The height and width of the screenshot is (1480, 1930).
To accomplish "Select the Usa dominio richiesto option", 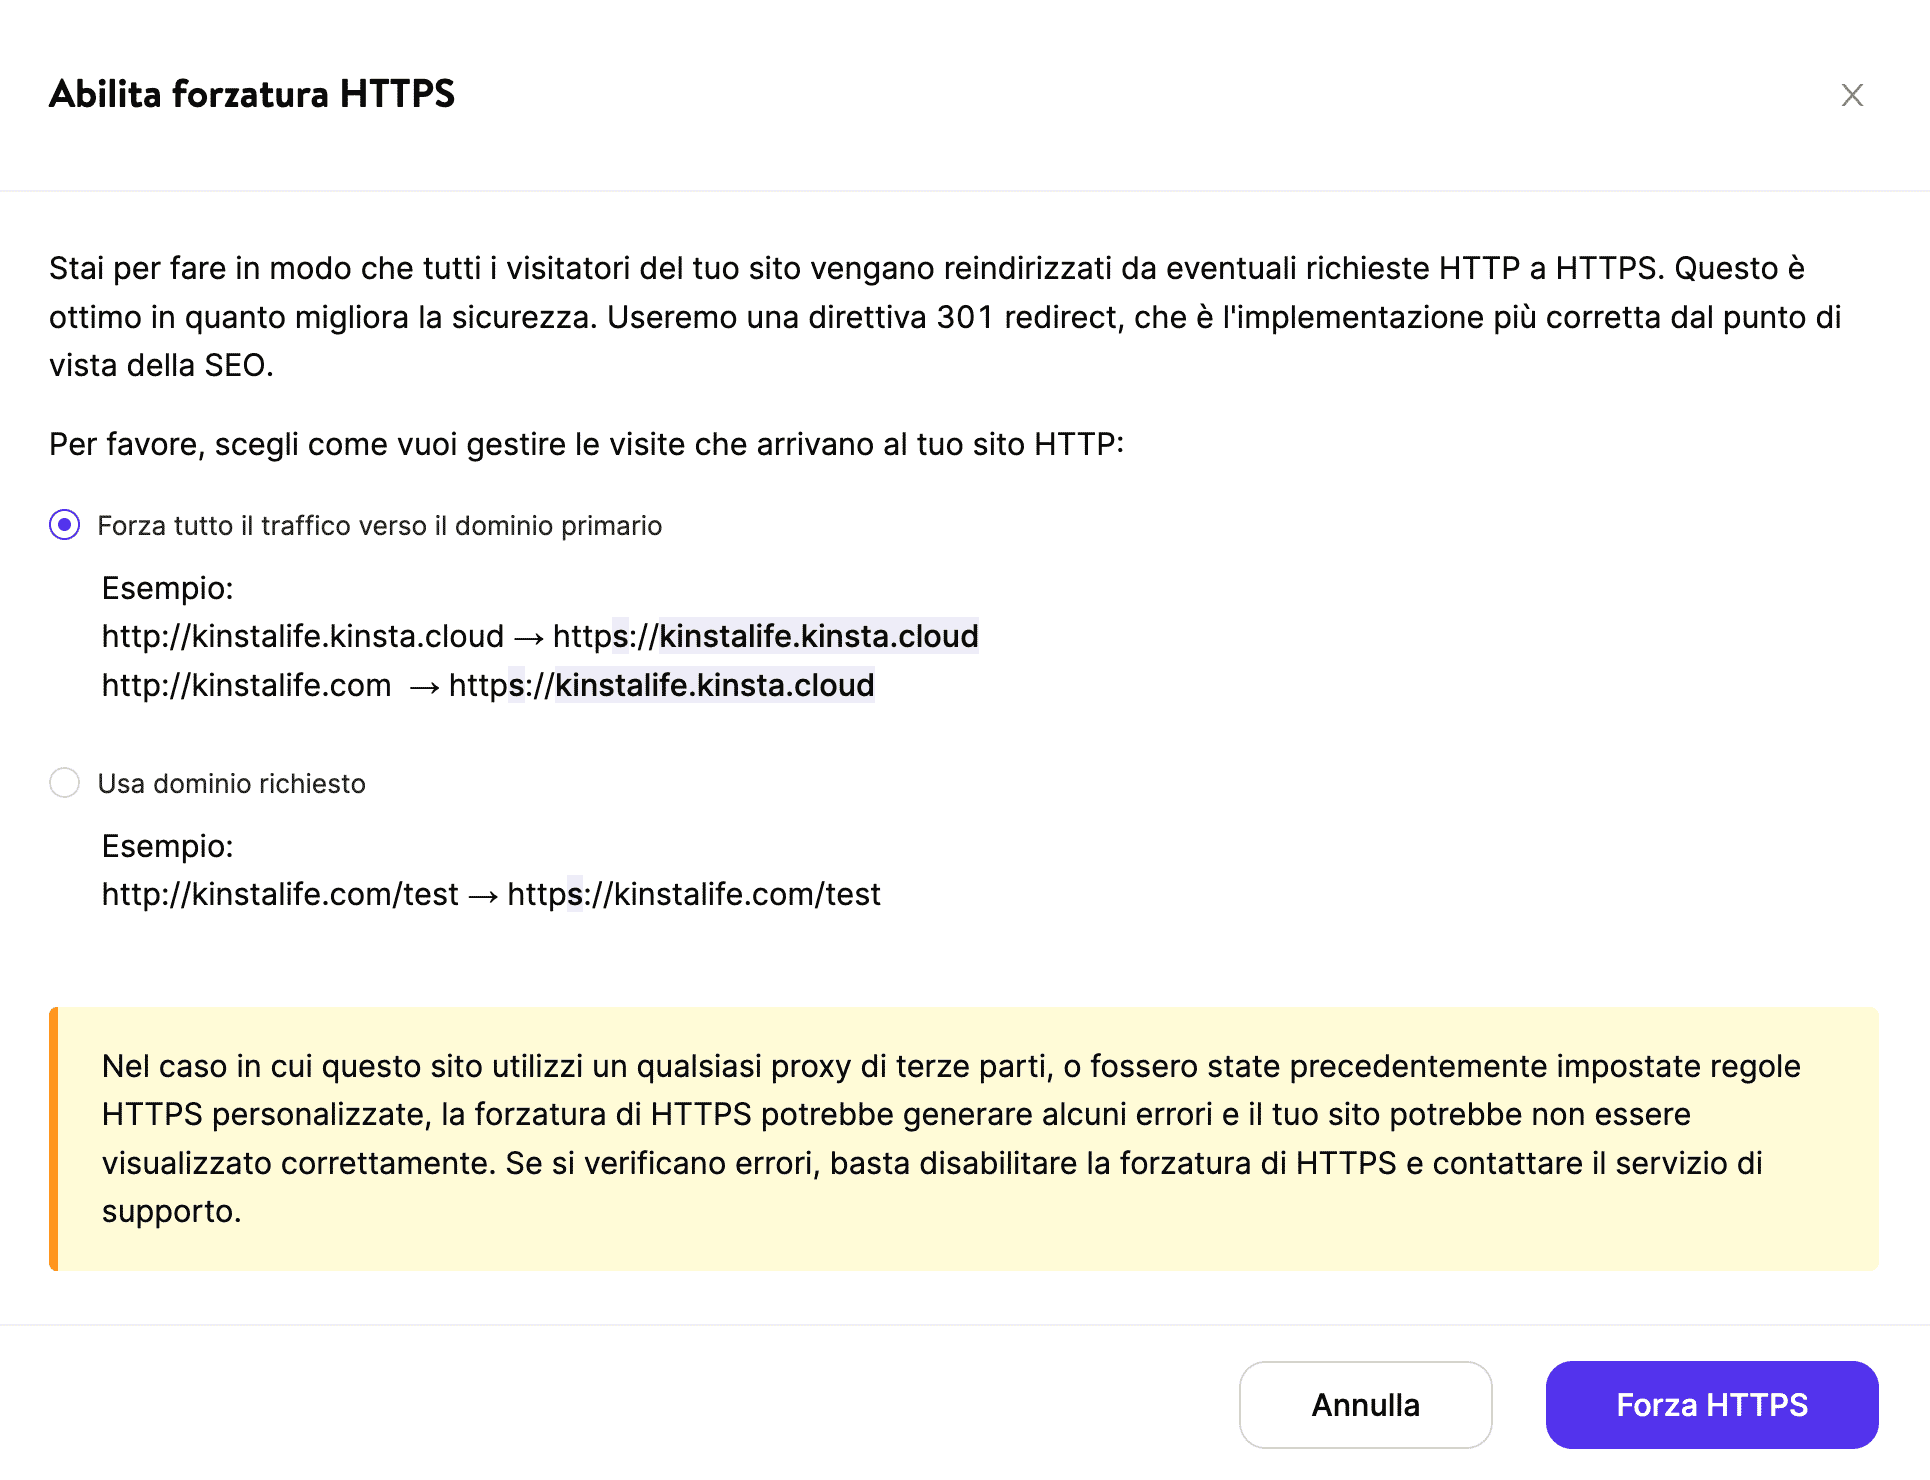I will coord(64,783).
